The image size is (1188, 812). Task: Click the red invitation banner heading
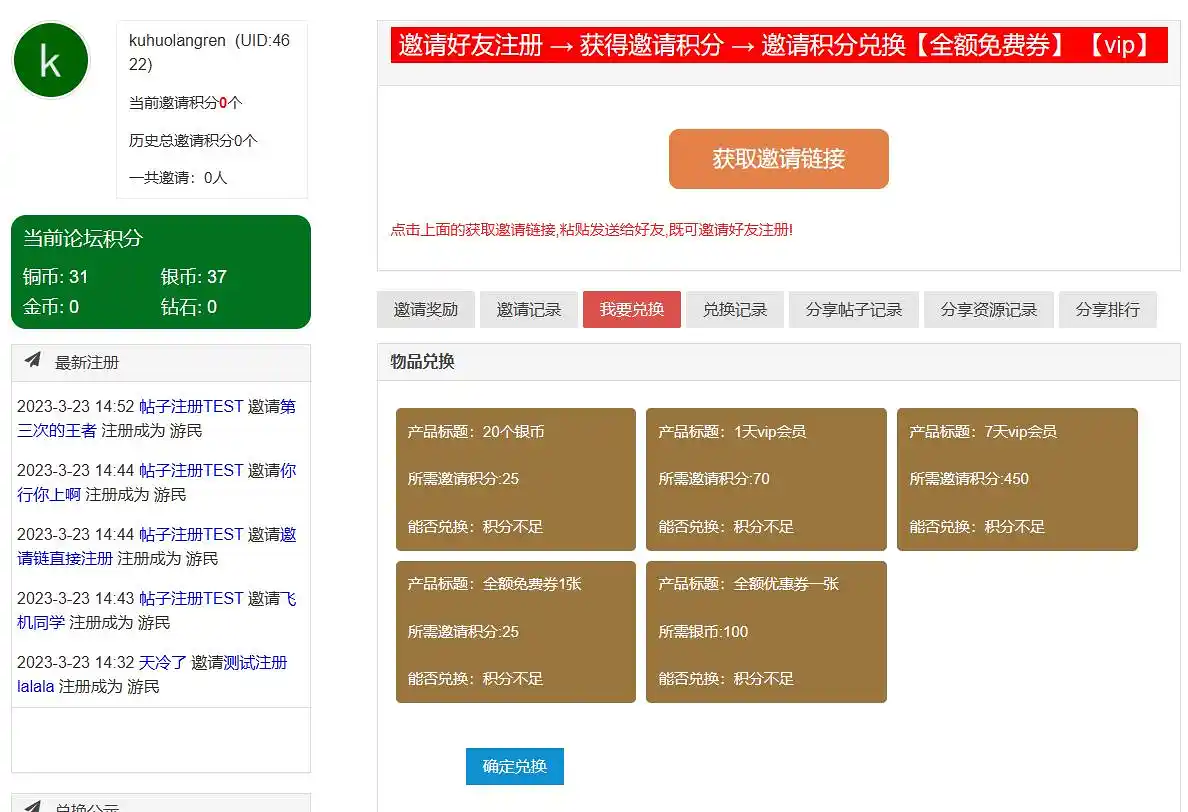tap(778, 45)
